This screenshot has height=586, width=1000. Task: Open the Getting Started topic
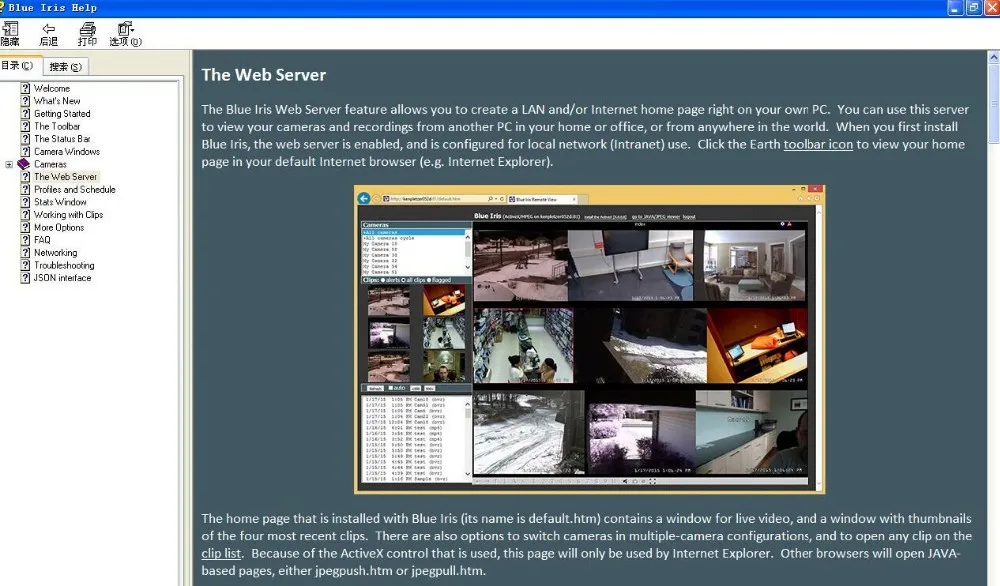62,114
